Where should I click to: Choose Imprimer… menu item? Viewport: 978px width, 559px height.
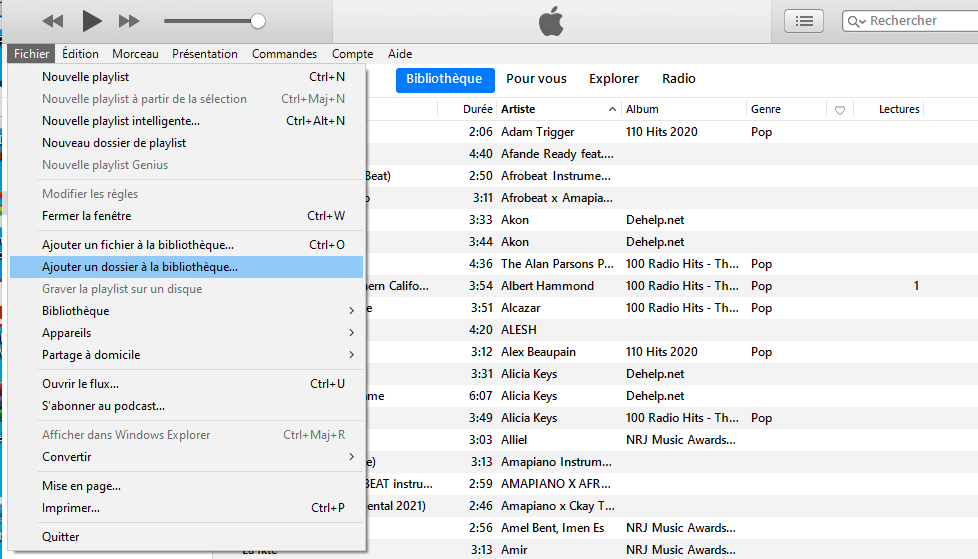pos(186,508)
